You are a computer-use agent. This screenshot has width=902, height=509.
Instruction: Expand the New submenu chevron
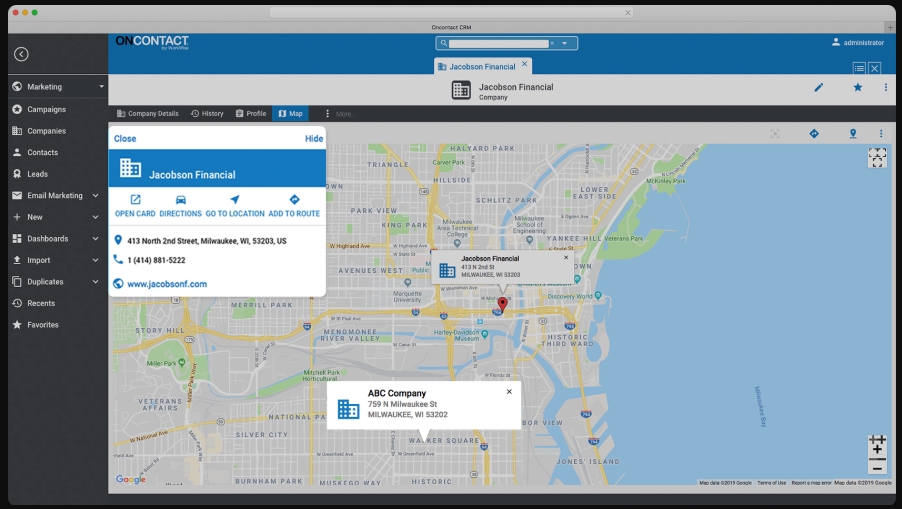pyautogui.click(x=95, y=217)
